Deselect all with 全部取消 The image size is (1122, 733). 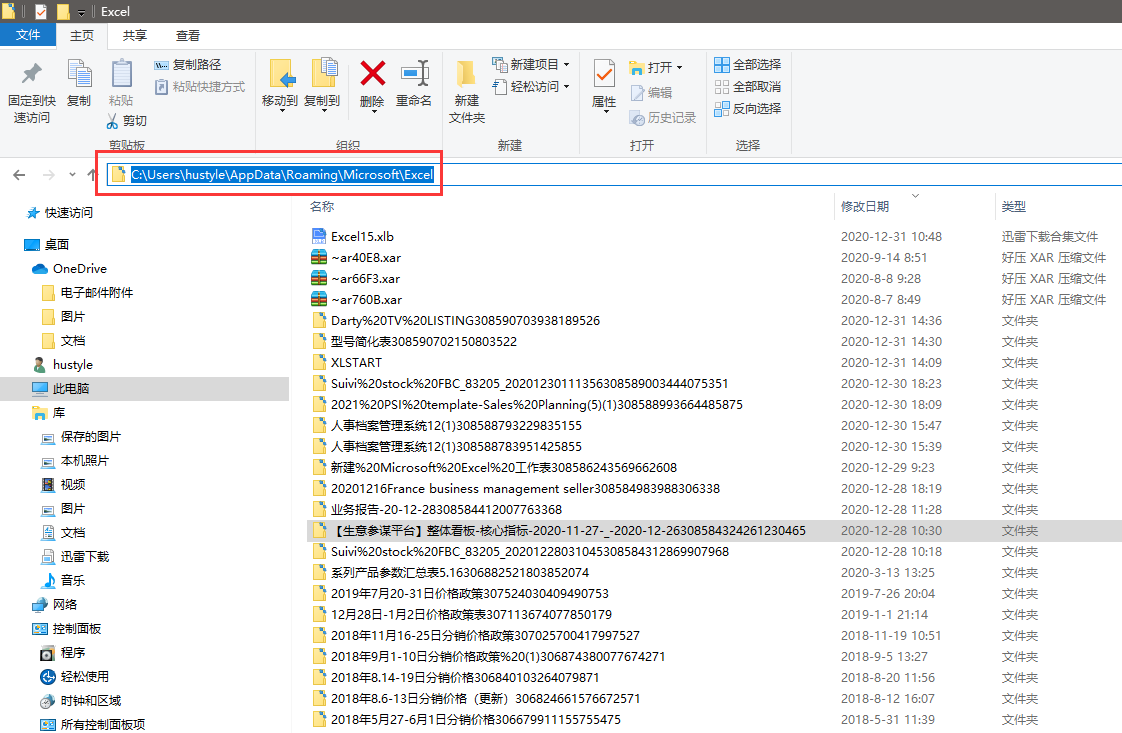[x=747, y=87]
